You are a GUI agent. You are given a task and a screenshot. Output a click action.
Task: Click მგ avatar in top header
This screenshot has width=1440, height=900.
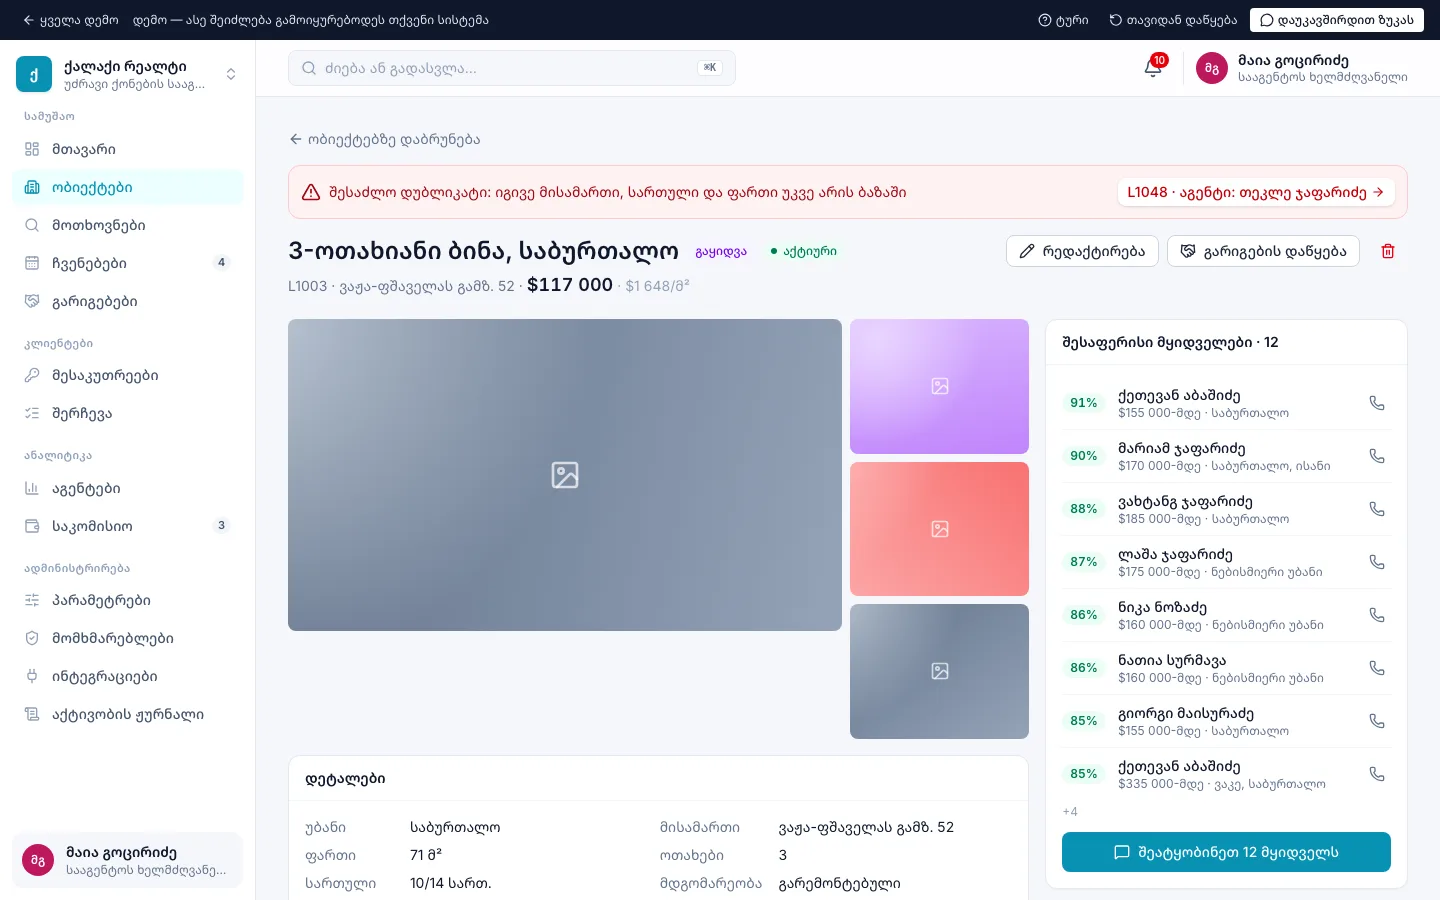1212,68
